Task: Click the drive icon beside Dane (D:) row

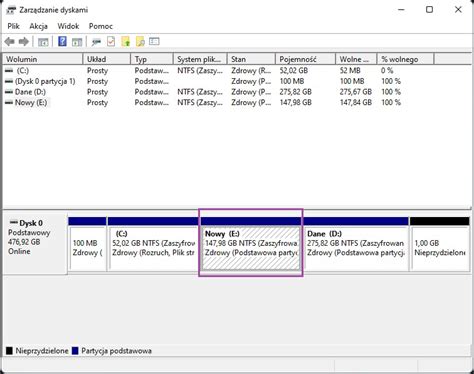Action: pos(9,92)
